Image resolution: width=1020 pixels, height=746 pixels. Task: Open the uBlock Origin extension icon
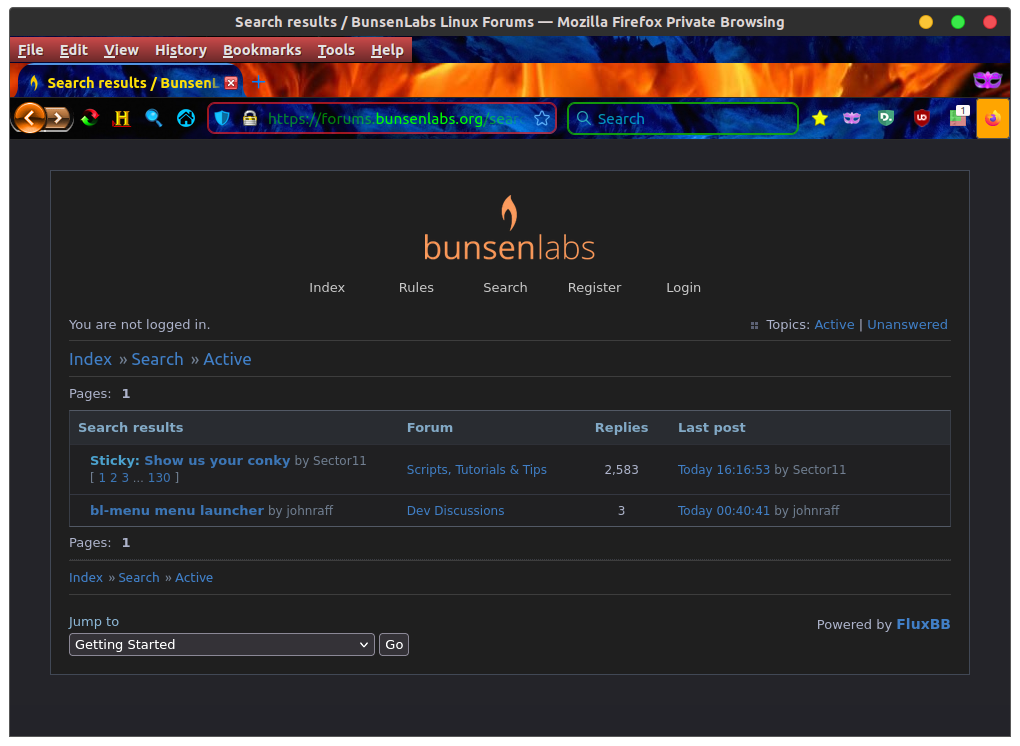coord(921,118)
